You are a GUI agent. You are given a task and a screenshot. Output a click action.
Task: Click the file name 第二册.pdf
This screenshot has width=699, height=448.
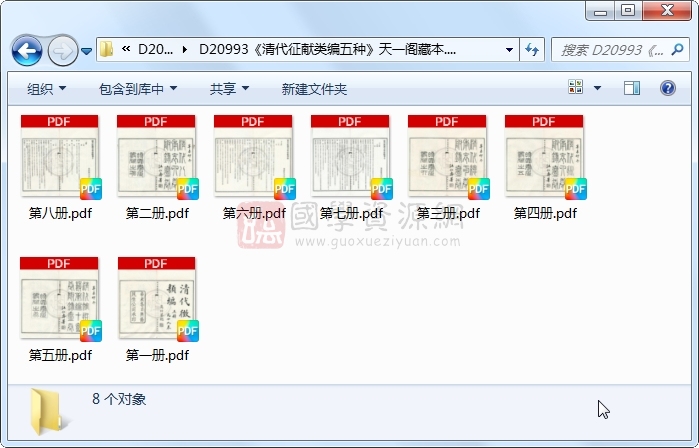[157, 213]
